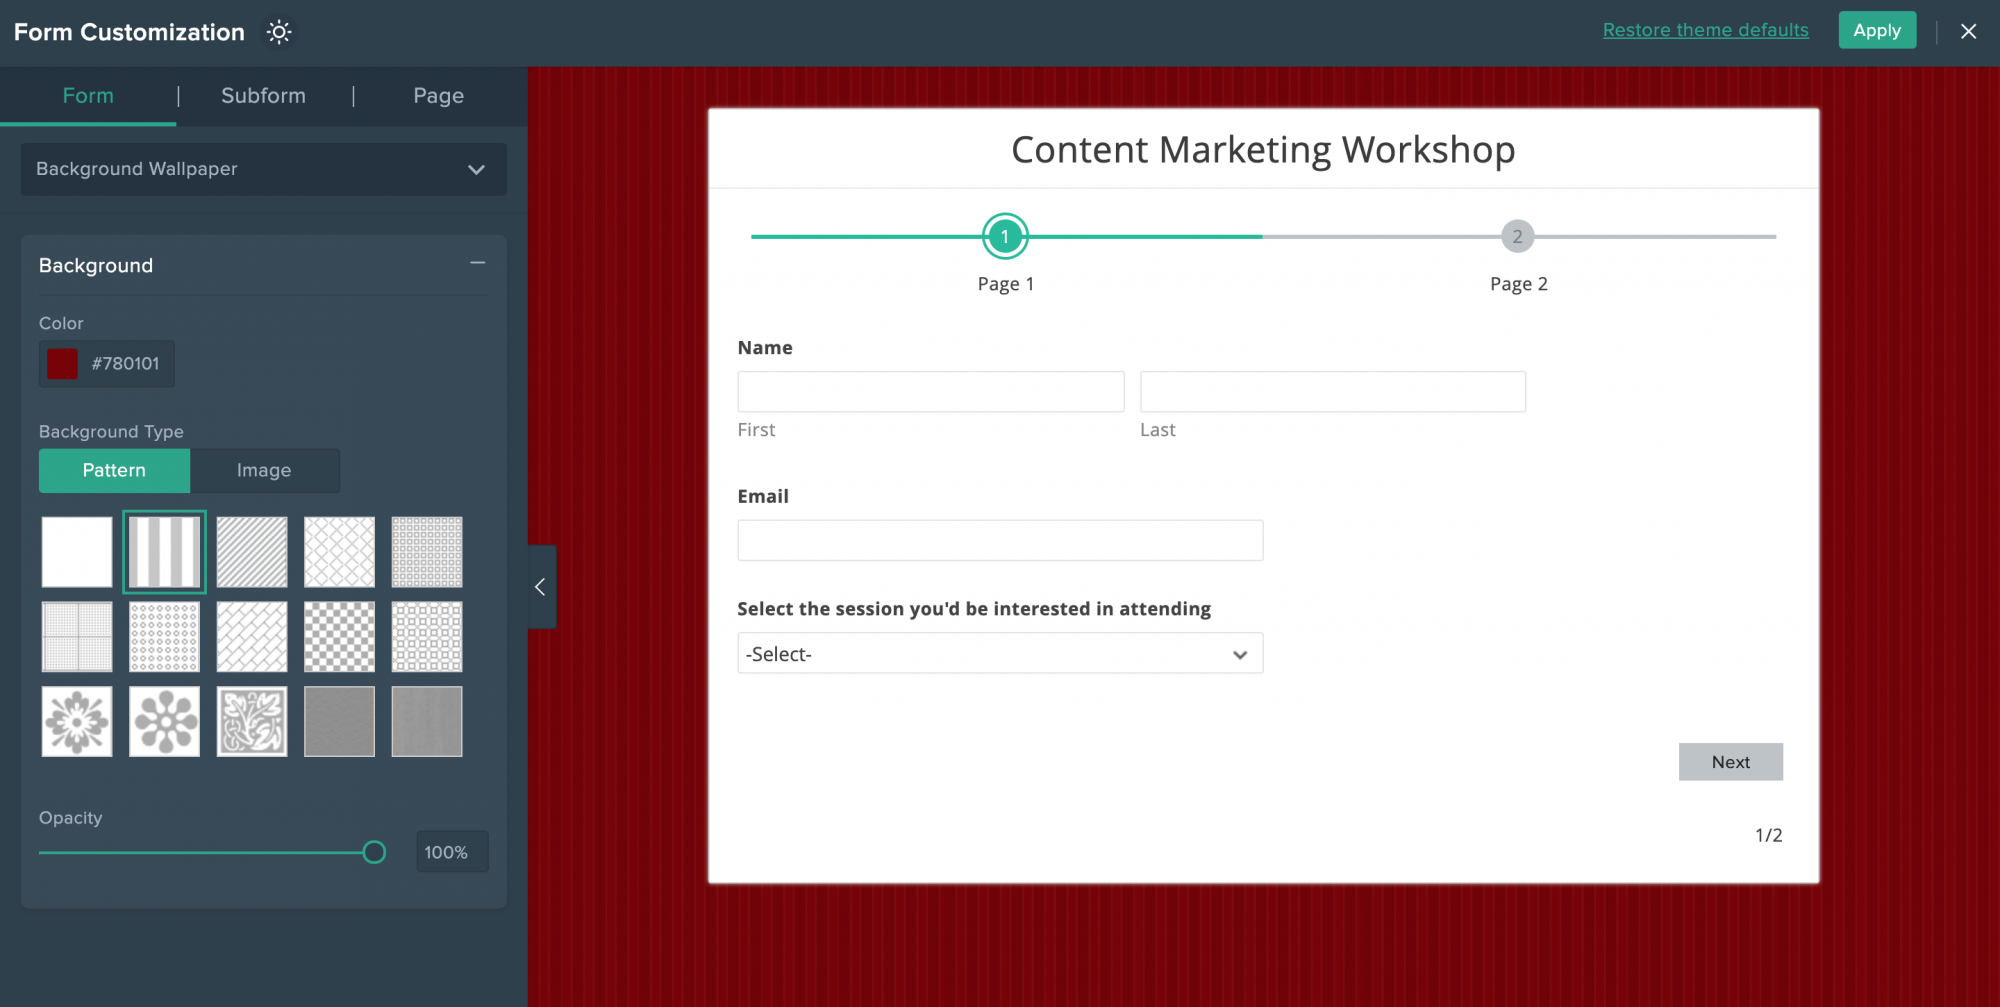Pick the checkerboard pattern swatch
The width and height of the screenshot is (2000, 1007).
339,637
